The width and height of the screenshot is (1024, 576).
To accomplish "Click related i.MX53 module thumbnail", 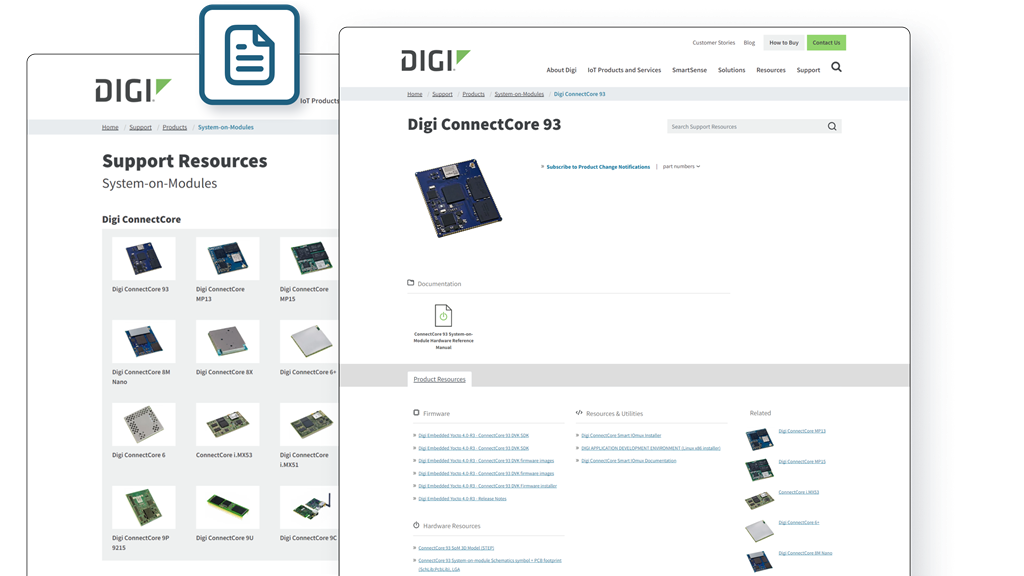I will 760,500.
